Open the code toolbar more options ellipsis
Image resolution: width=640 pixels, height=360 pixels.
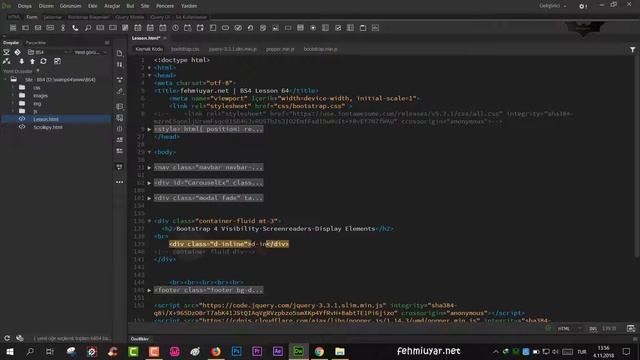pyautogui.click(x=120, y=182)
